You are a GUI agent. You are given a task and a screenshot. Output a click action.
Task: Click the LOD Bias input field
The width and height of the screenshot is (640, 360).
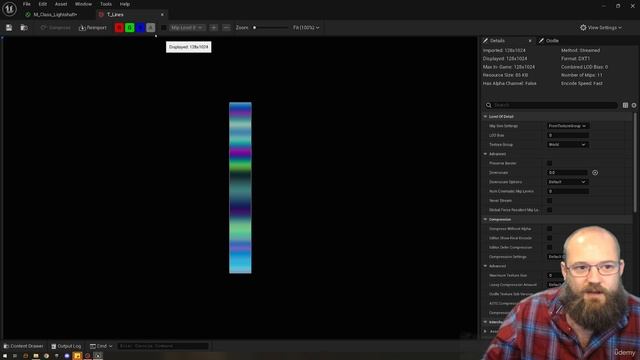[x=568, y=135]
